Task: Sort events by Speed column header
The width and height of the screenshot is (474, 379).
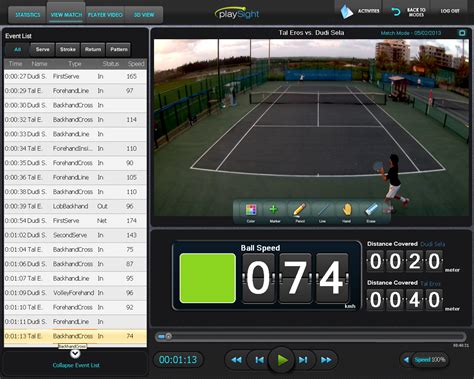Action: 136,64
